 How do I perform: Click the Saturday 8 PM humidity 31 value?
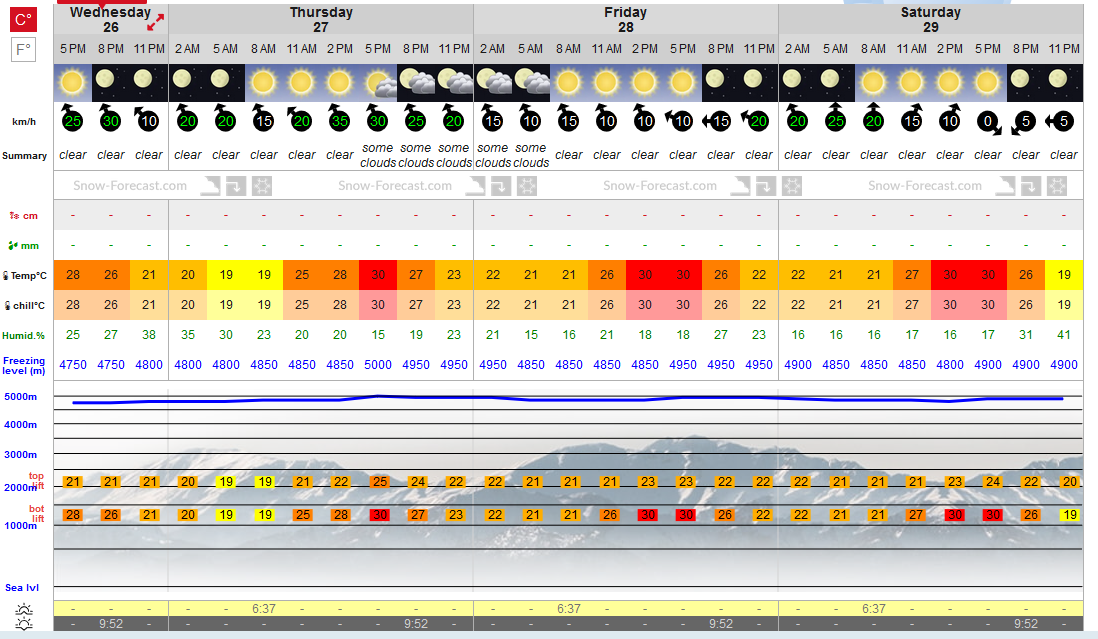tap(1026, 335)
